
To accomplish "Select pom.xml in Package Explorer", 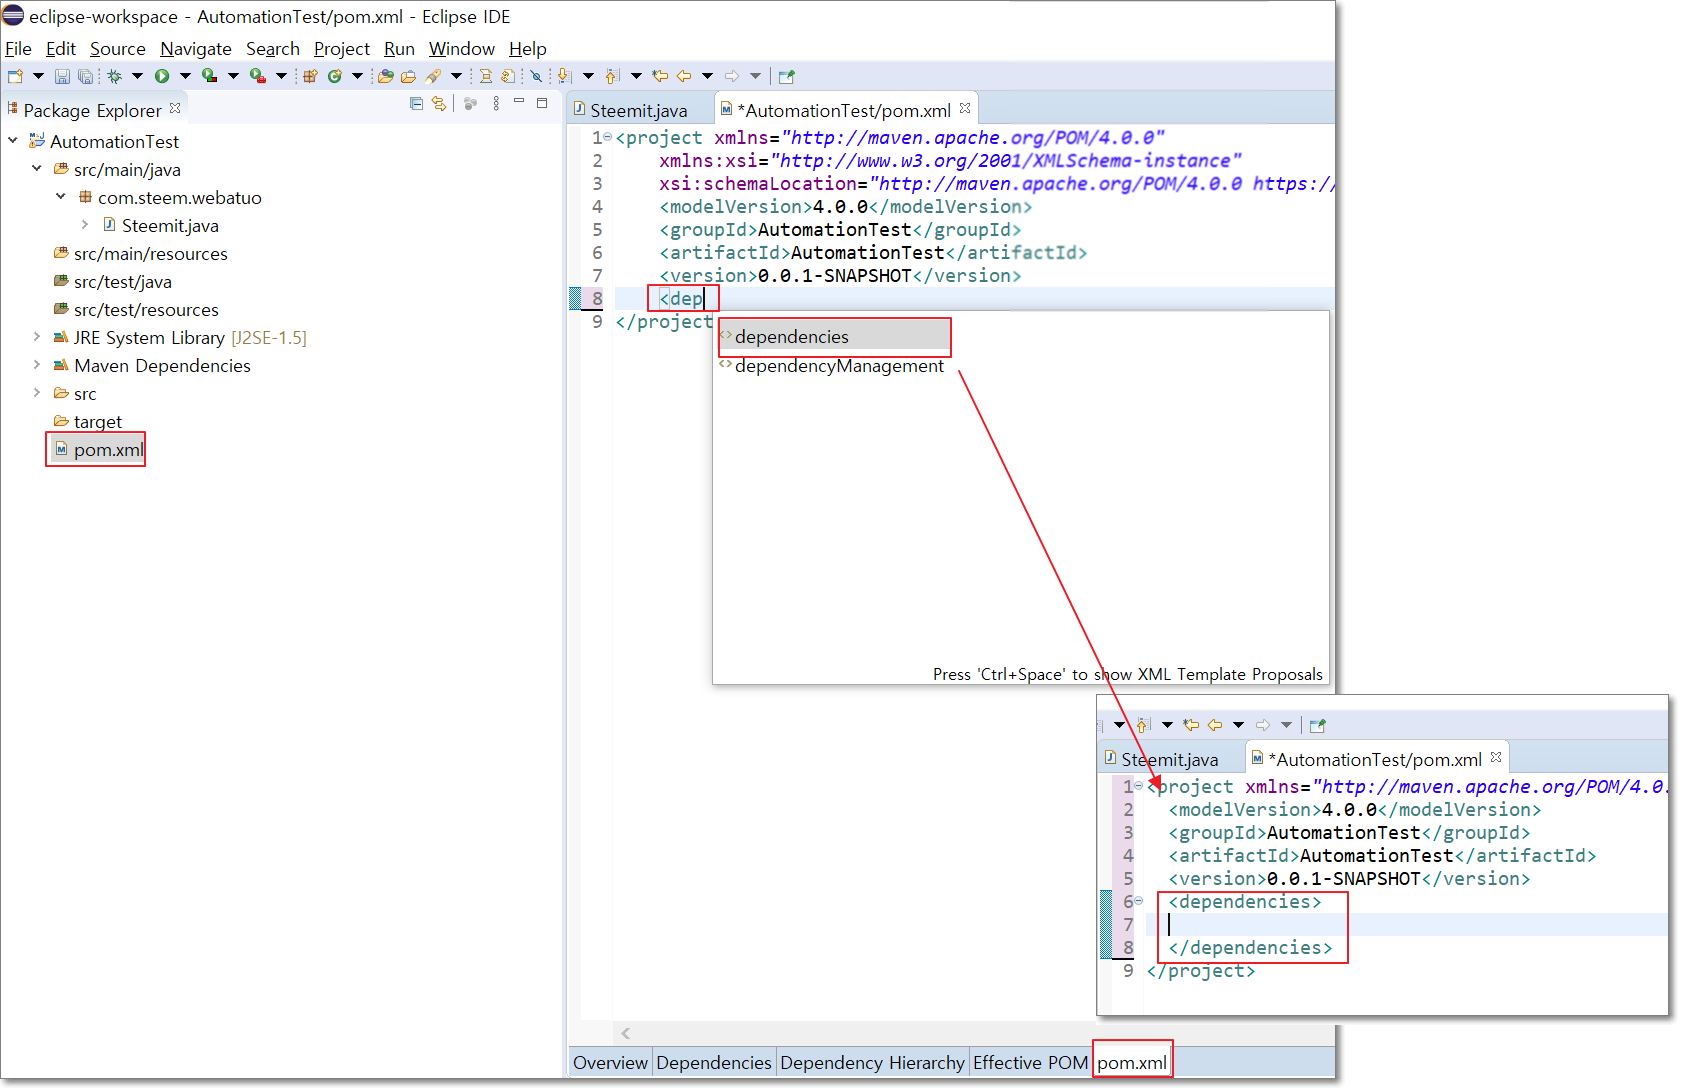I will tap(99, 449).
